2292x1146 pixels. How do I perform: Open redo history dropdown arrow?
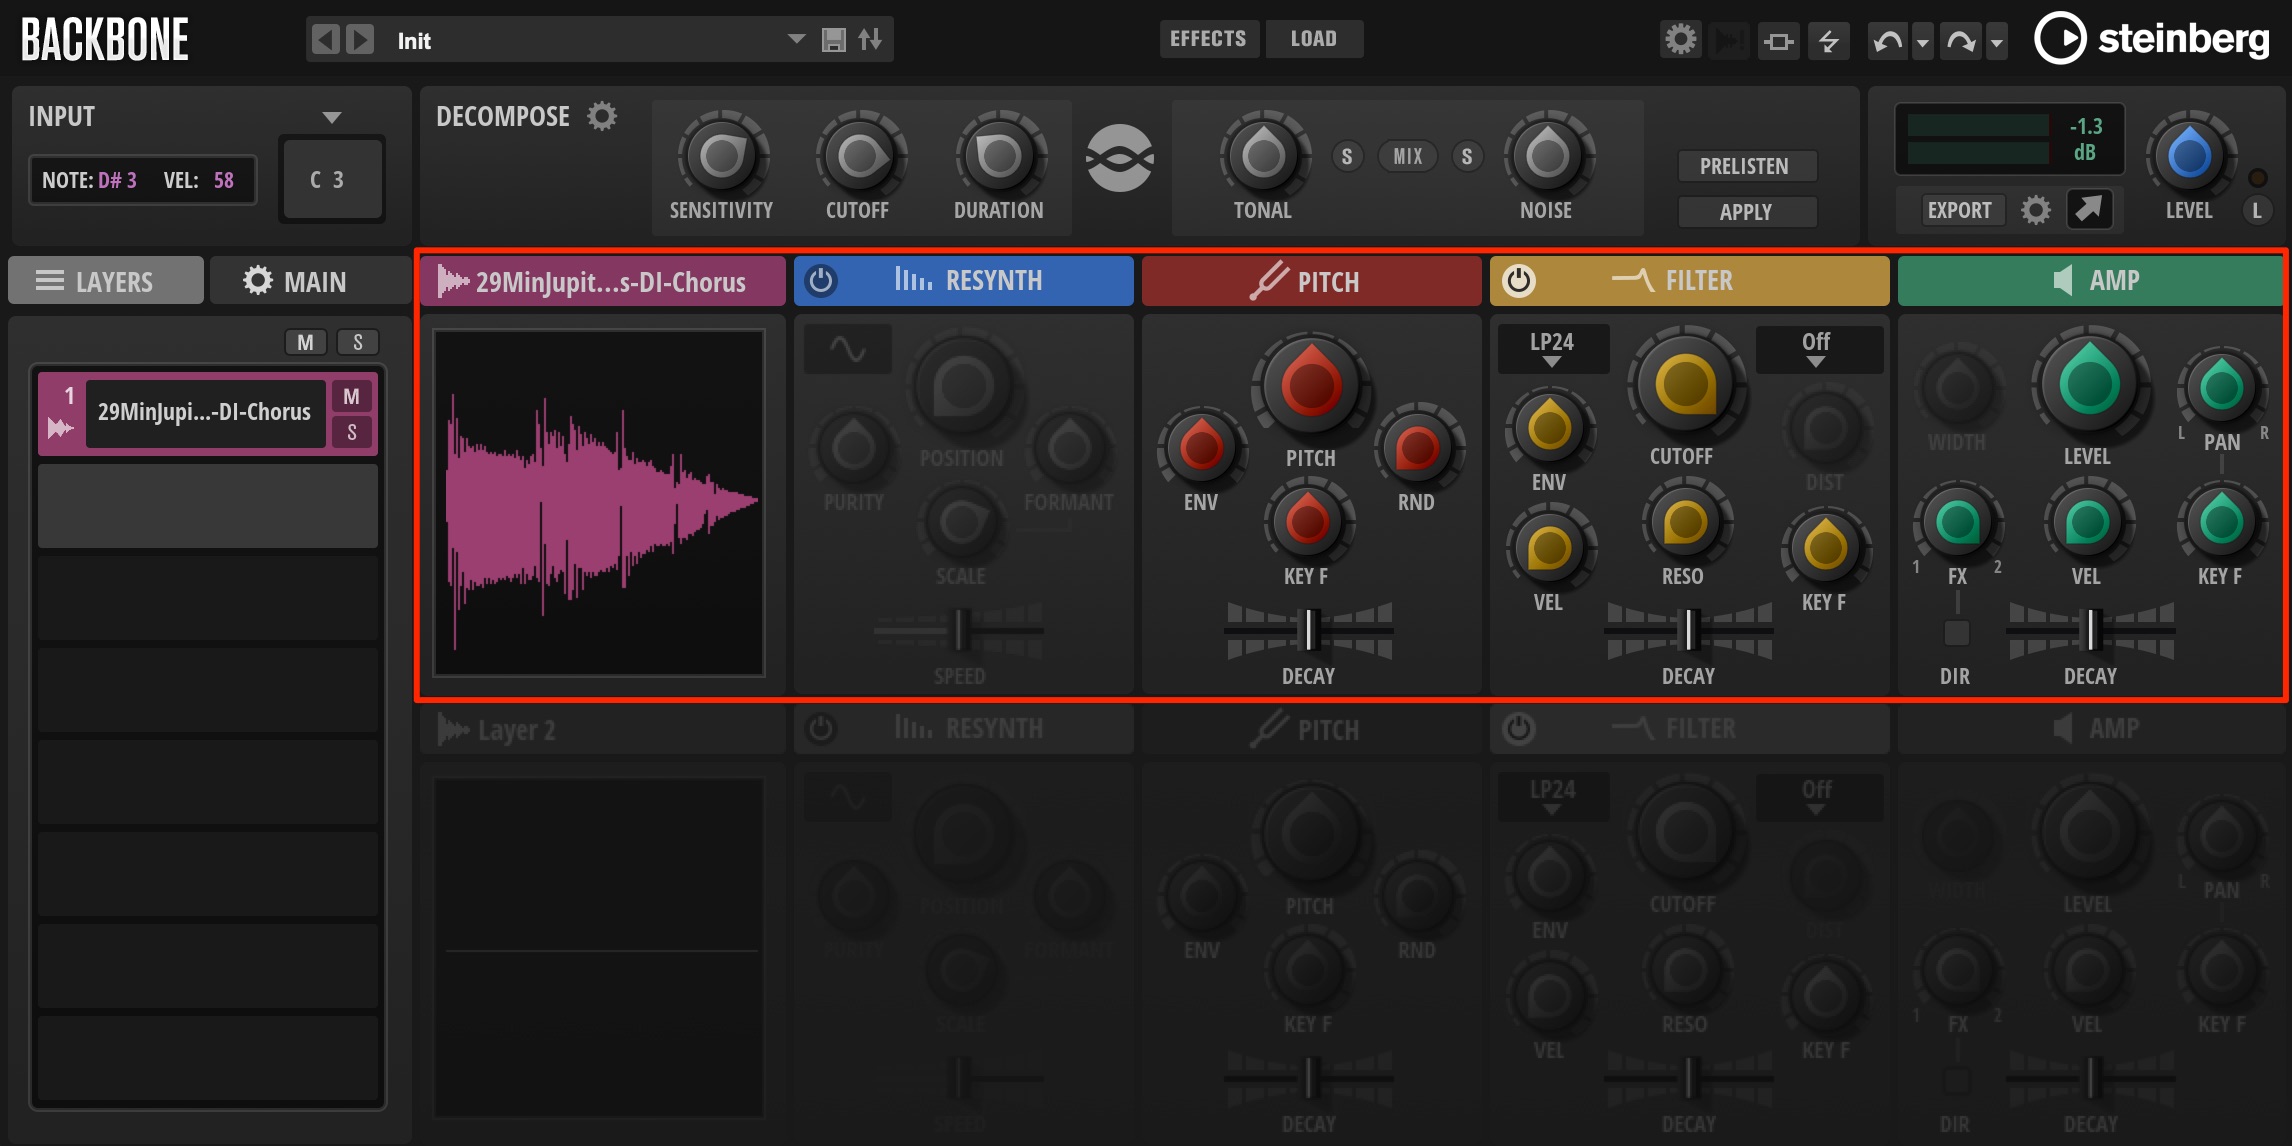click(1996, 42)
